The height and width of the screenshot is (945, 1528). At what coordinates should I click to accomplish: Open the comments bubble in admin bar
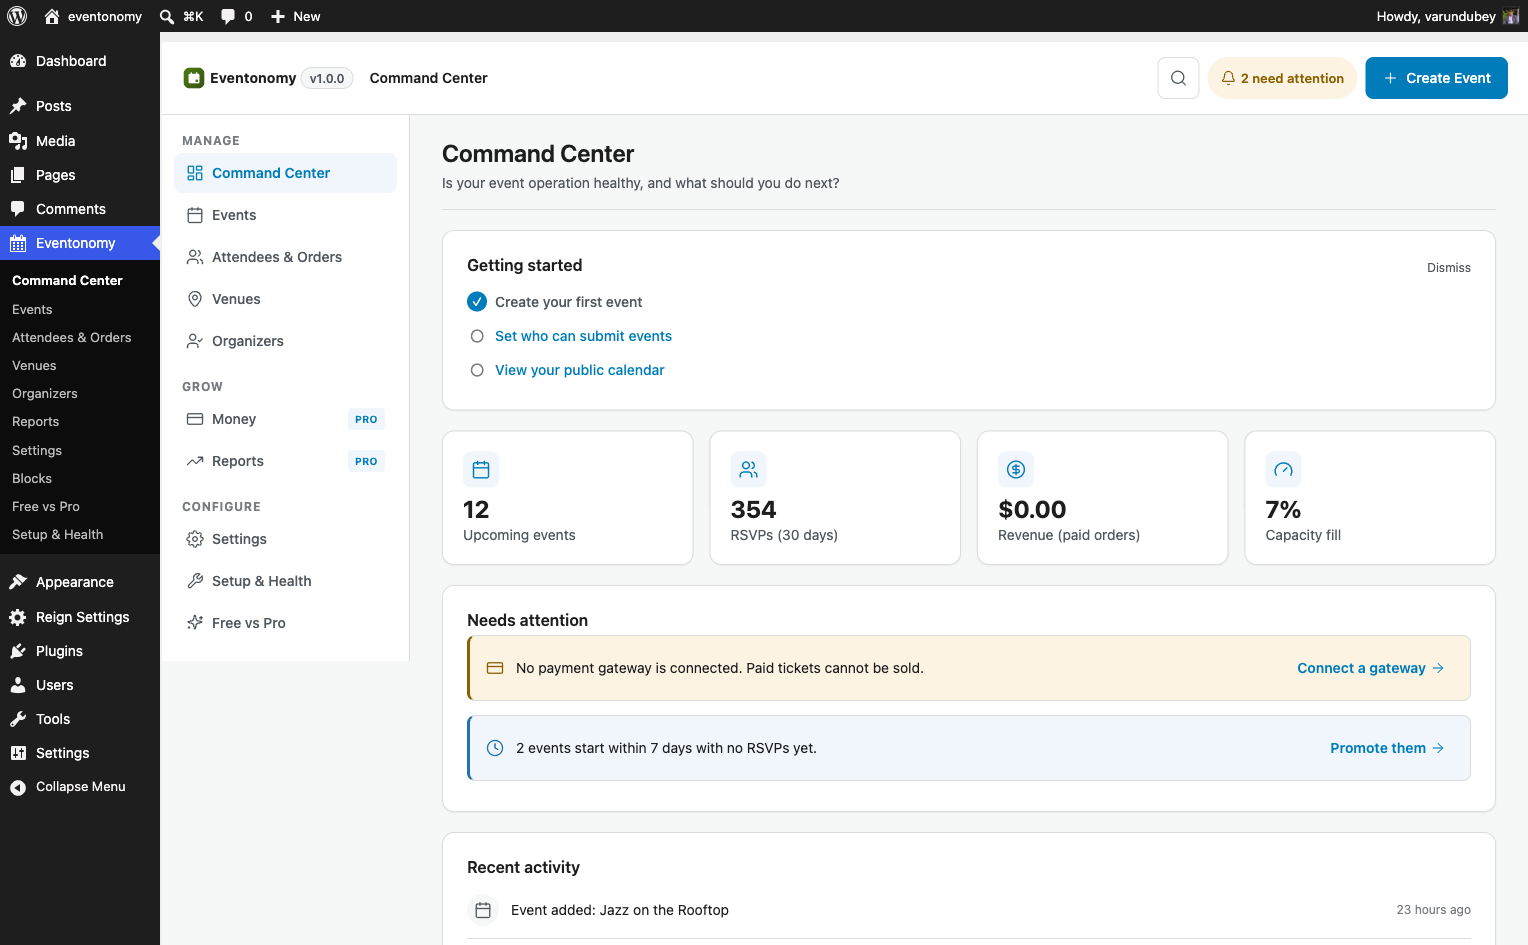click(x=236, y=16)
